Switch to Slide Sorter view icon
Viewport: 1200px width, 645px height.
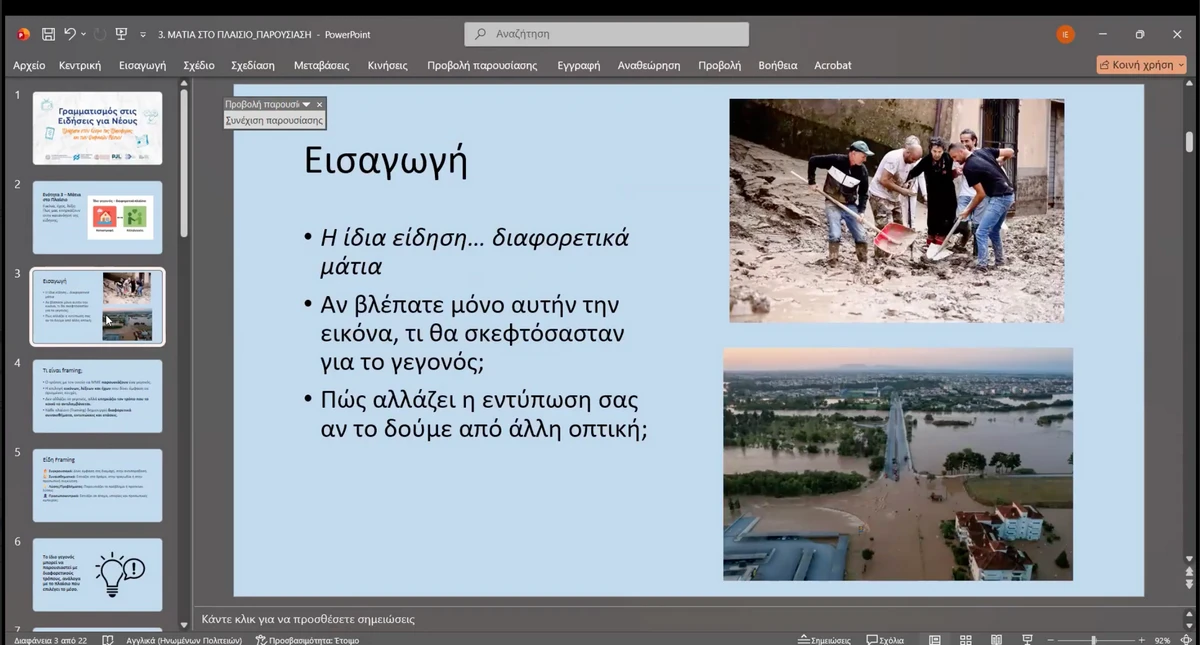coord(966,640)
